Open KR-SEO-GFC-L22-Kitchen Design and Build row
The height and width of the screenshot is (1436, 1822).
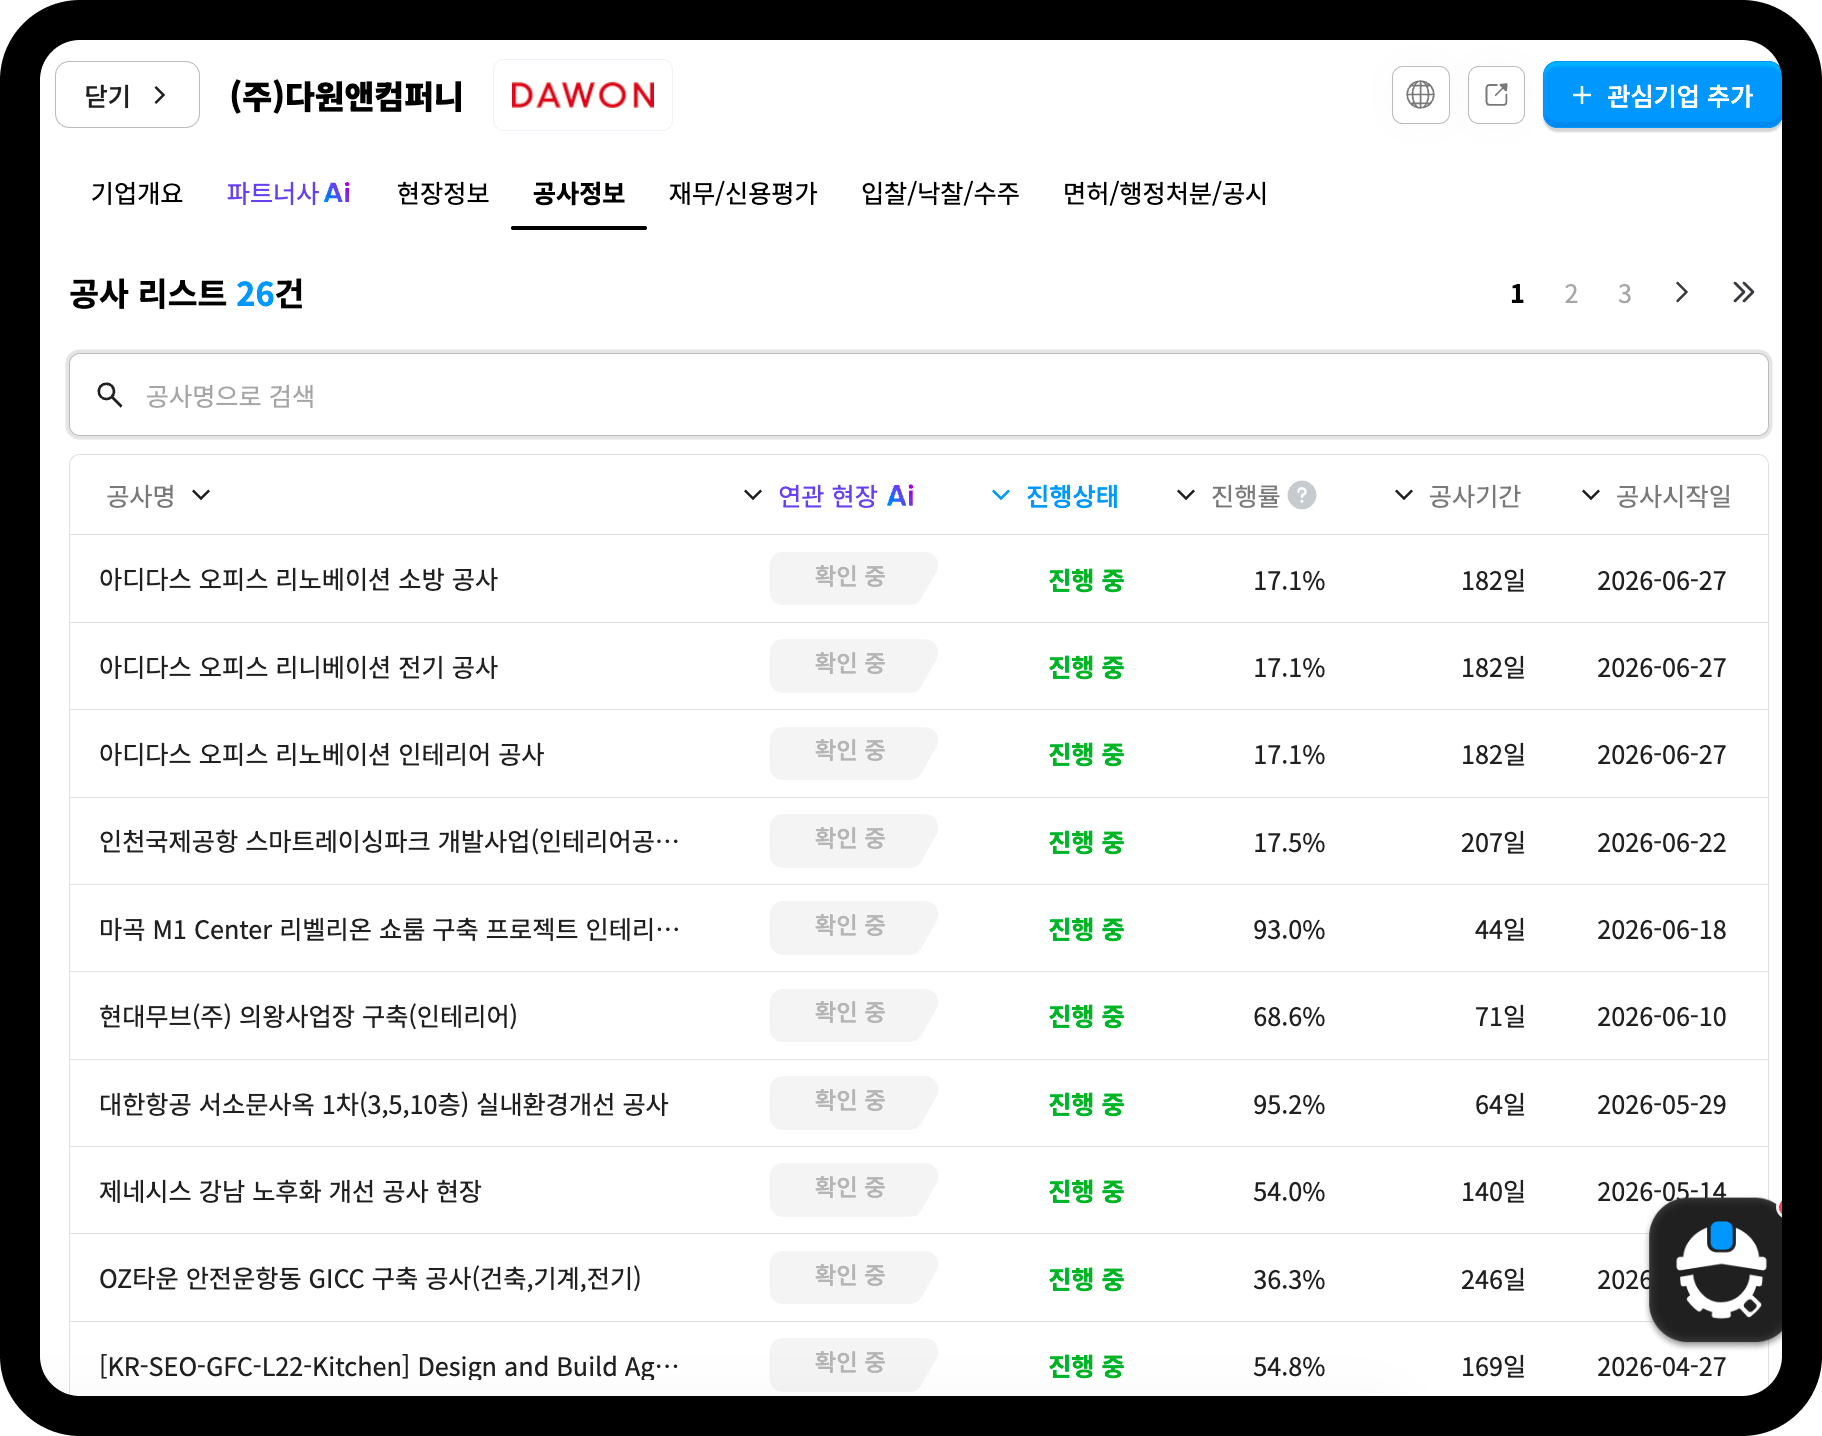pyautogui.click(x=919, y=1360)
